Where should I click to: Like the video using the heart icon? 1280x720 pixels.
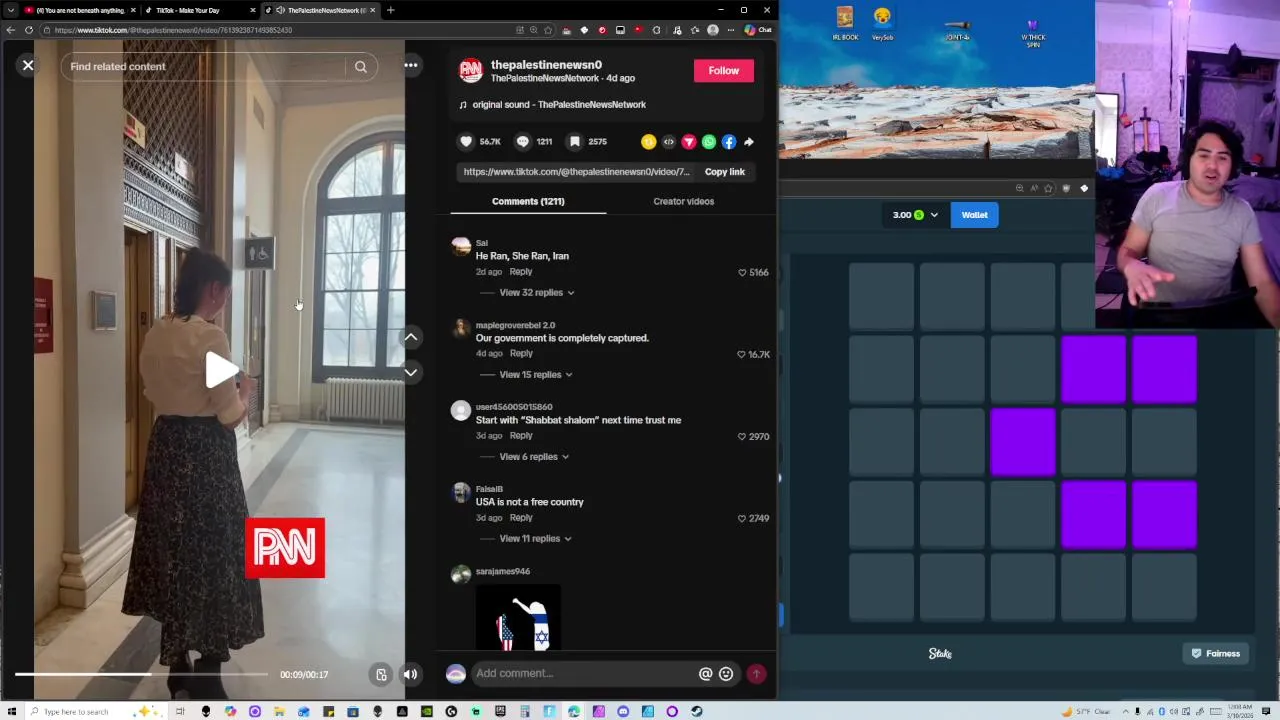click(466, 142)
